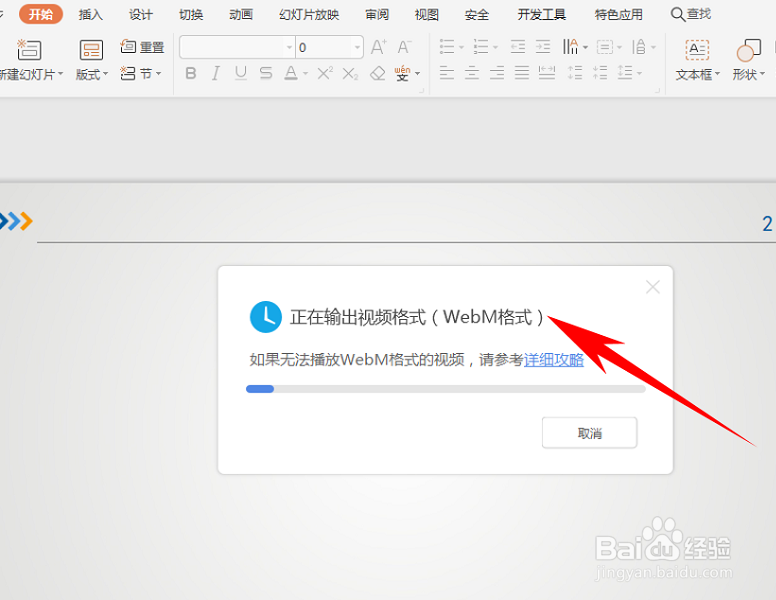Open the 详细攻略 detailed guide link
Image resolution: width=776 pixels, height=600 pixels.
coord(554,360)
